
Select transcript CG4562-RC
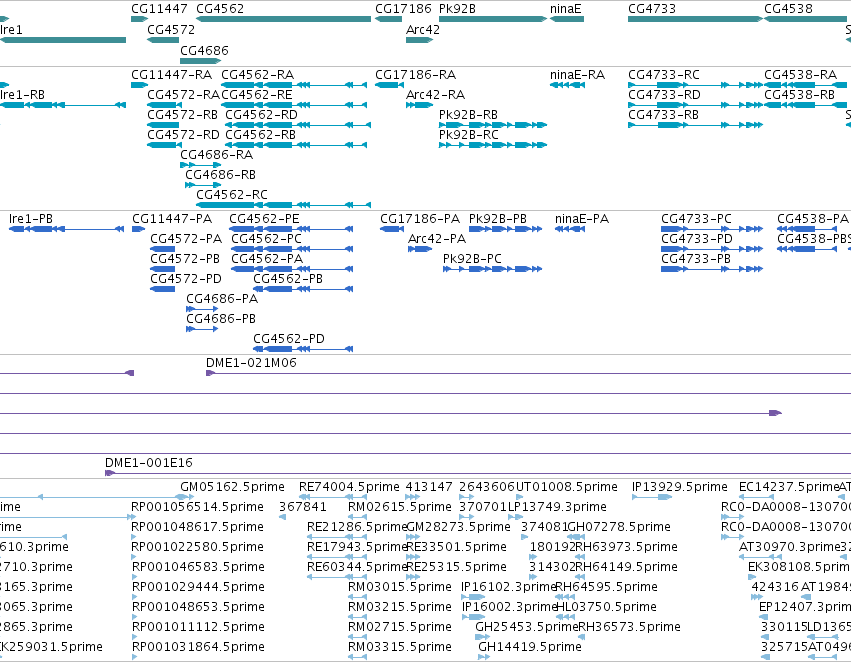point(232,195)
